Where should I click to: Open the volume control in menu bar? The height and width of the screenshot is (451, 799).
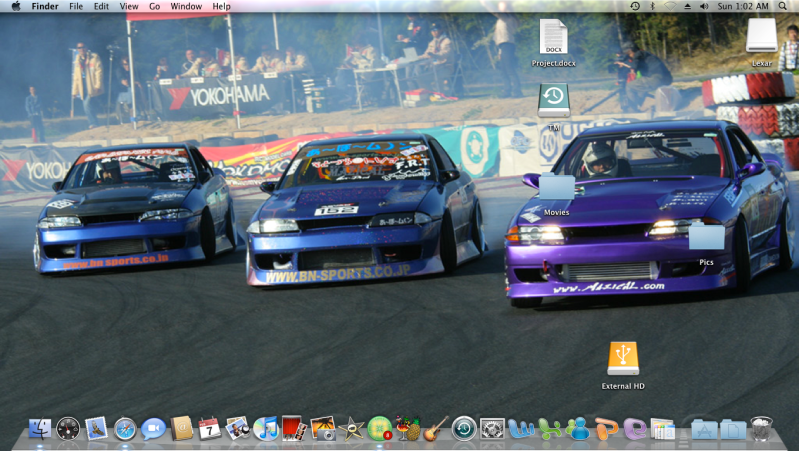704,6
